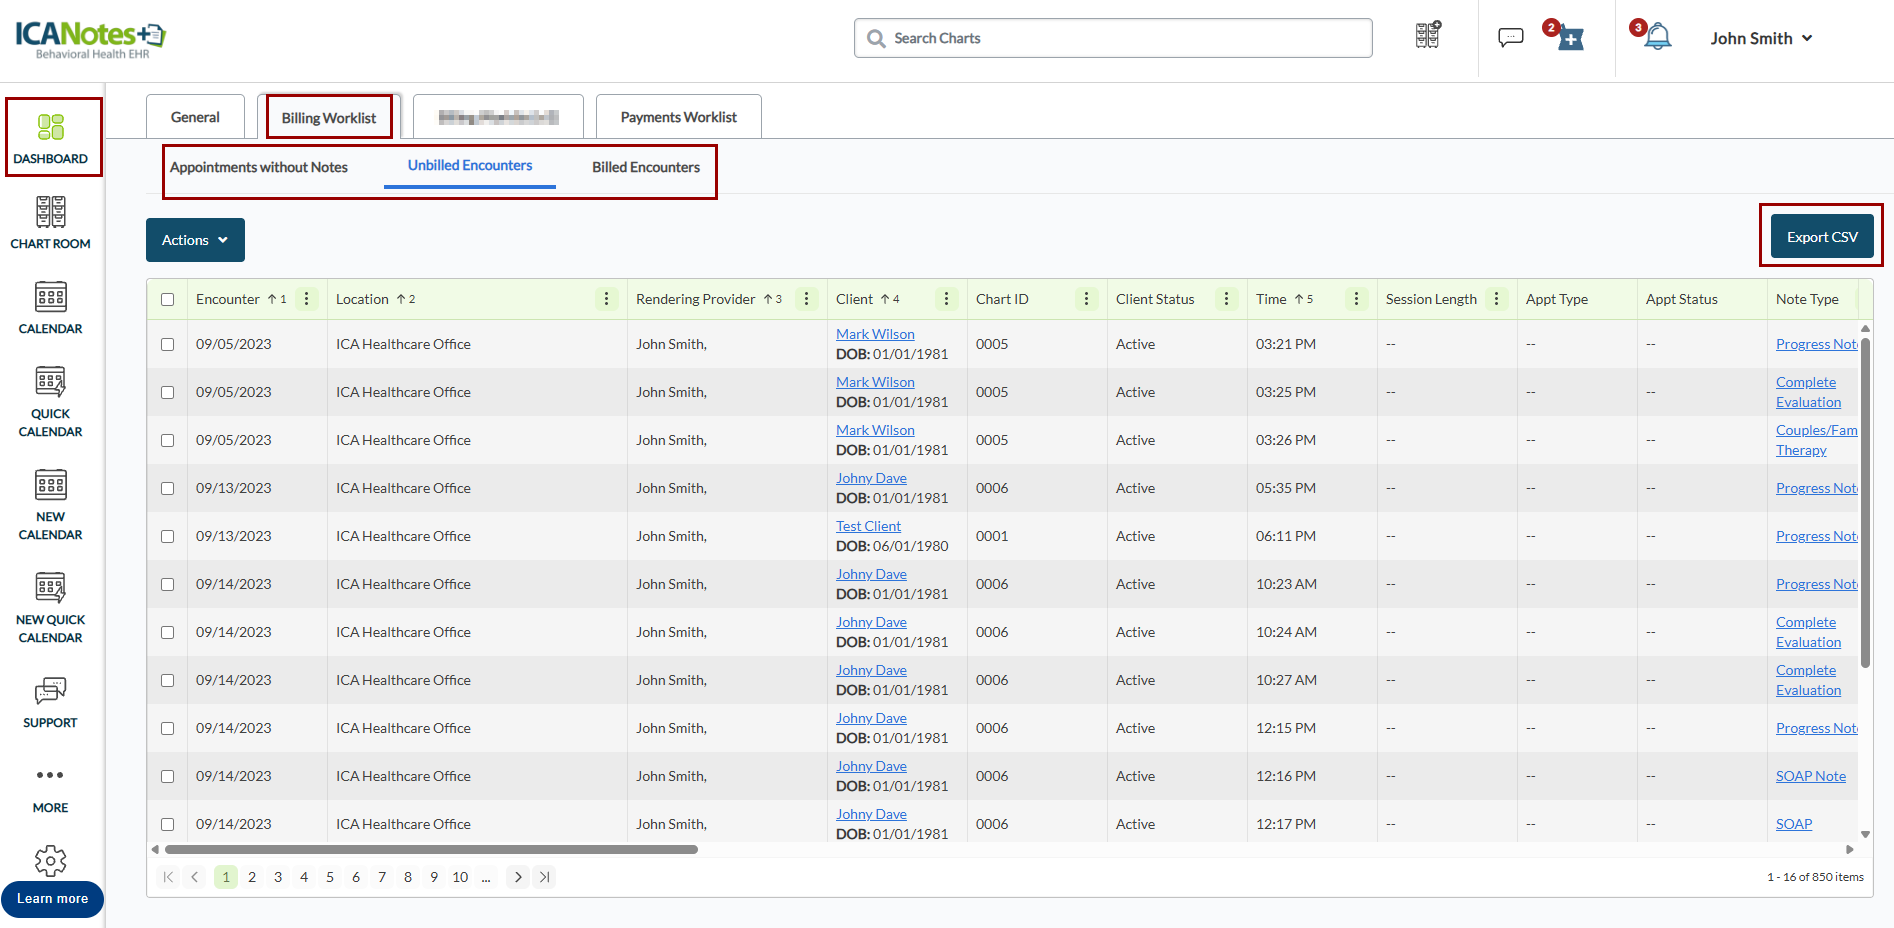The height and width of the screenshot is (928, 1894).
Task: Switch to Billed Encounters sub-tab
Action: 645,167
